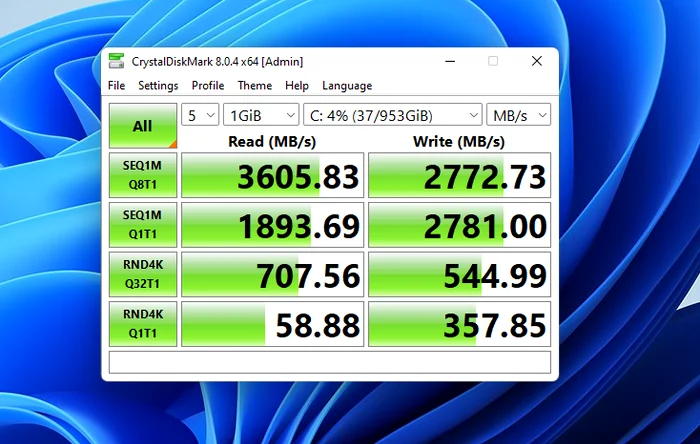700x444 pixels.
Task: Click the CrystalDiskMark app icon in title bar
Action: pyautogui.click(x=116, y=61)
